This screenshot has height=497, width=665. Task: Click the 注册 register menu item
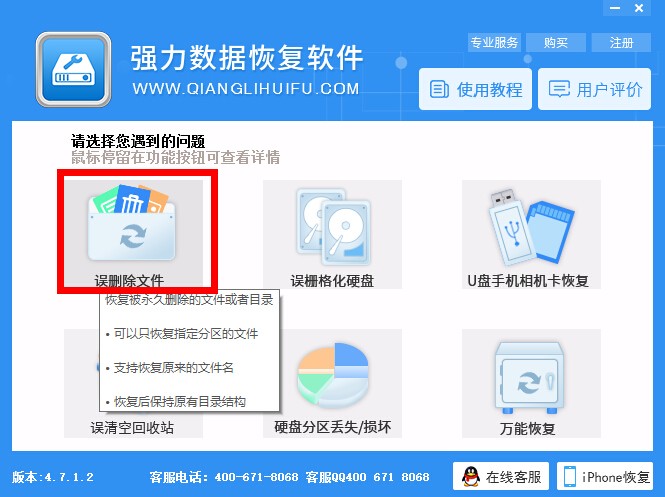pyautogui.click(x=621, y=42)
